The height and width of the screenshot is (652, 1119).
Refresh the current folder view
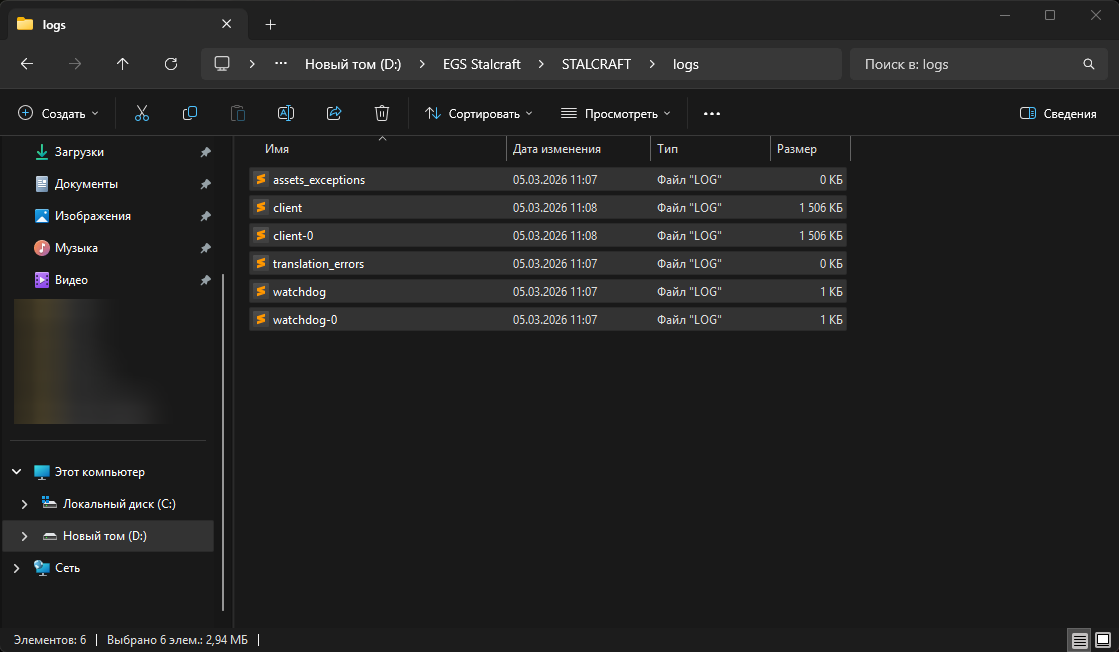point(171,64)
